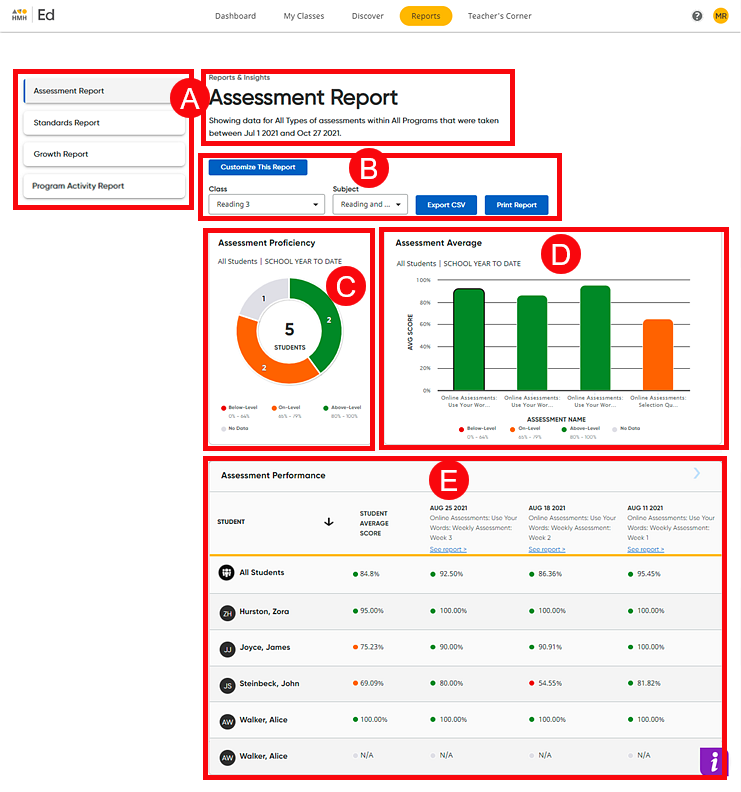Click Hurston's 95.00% average score
741x792 pixels.
(372, 611)
